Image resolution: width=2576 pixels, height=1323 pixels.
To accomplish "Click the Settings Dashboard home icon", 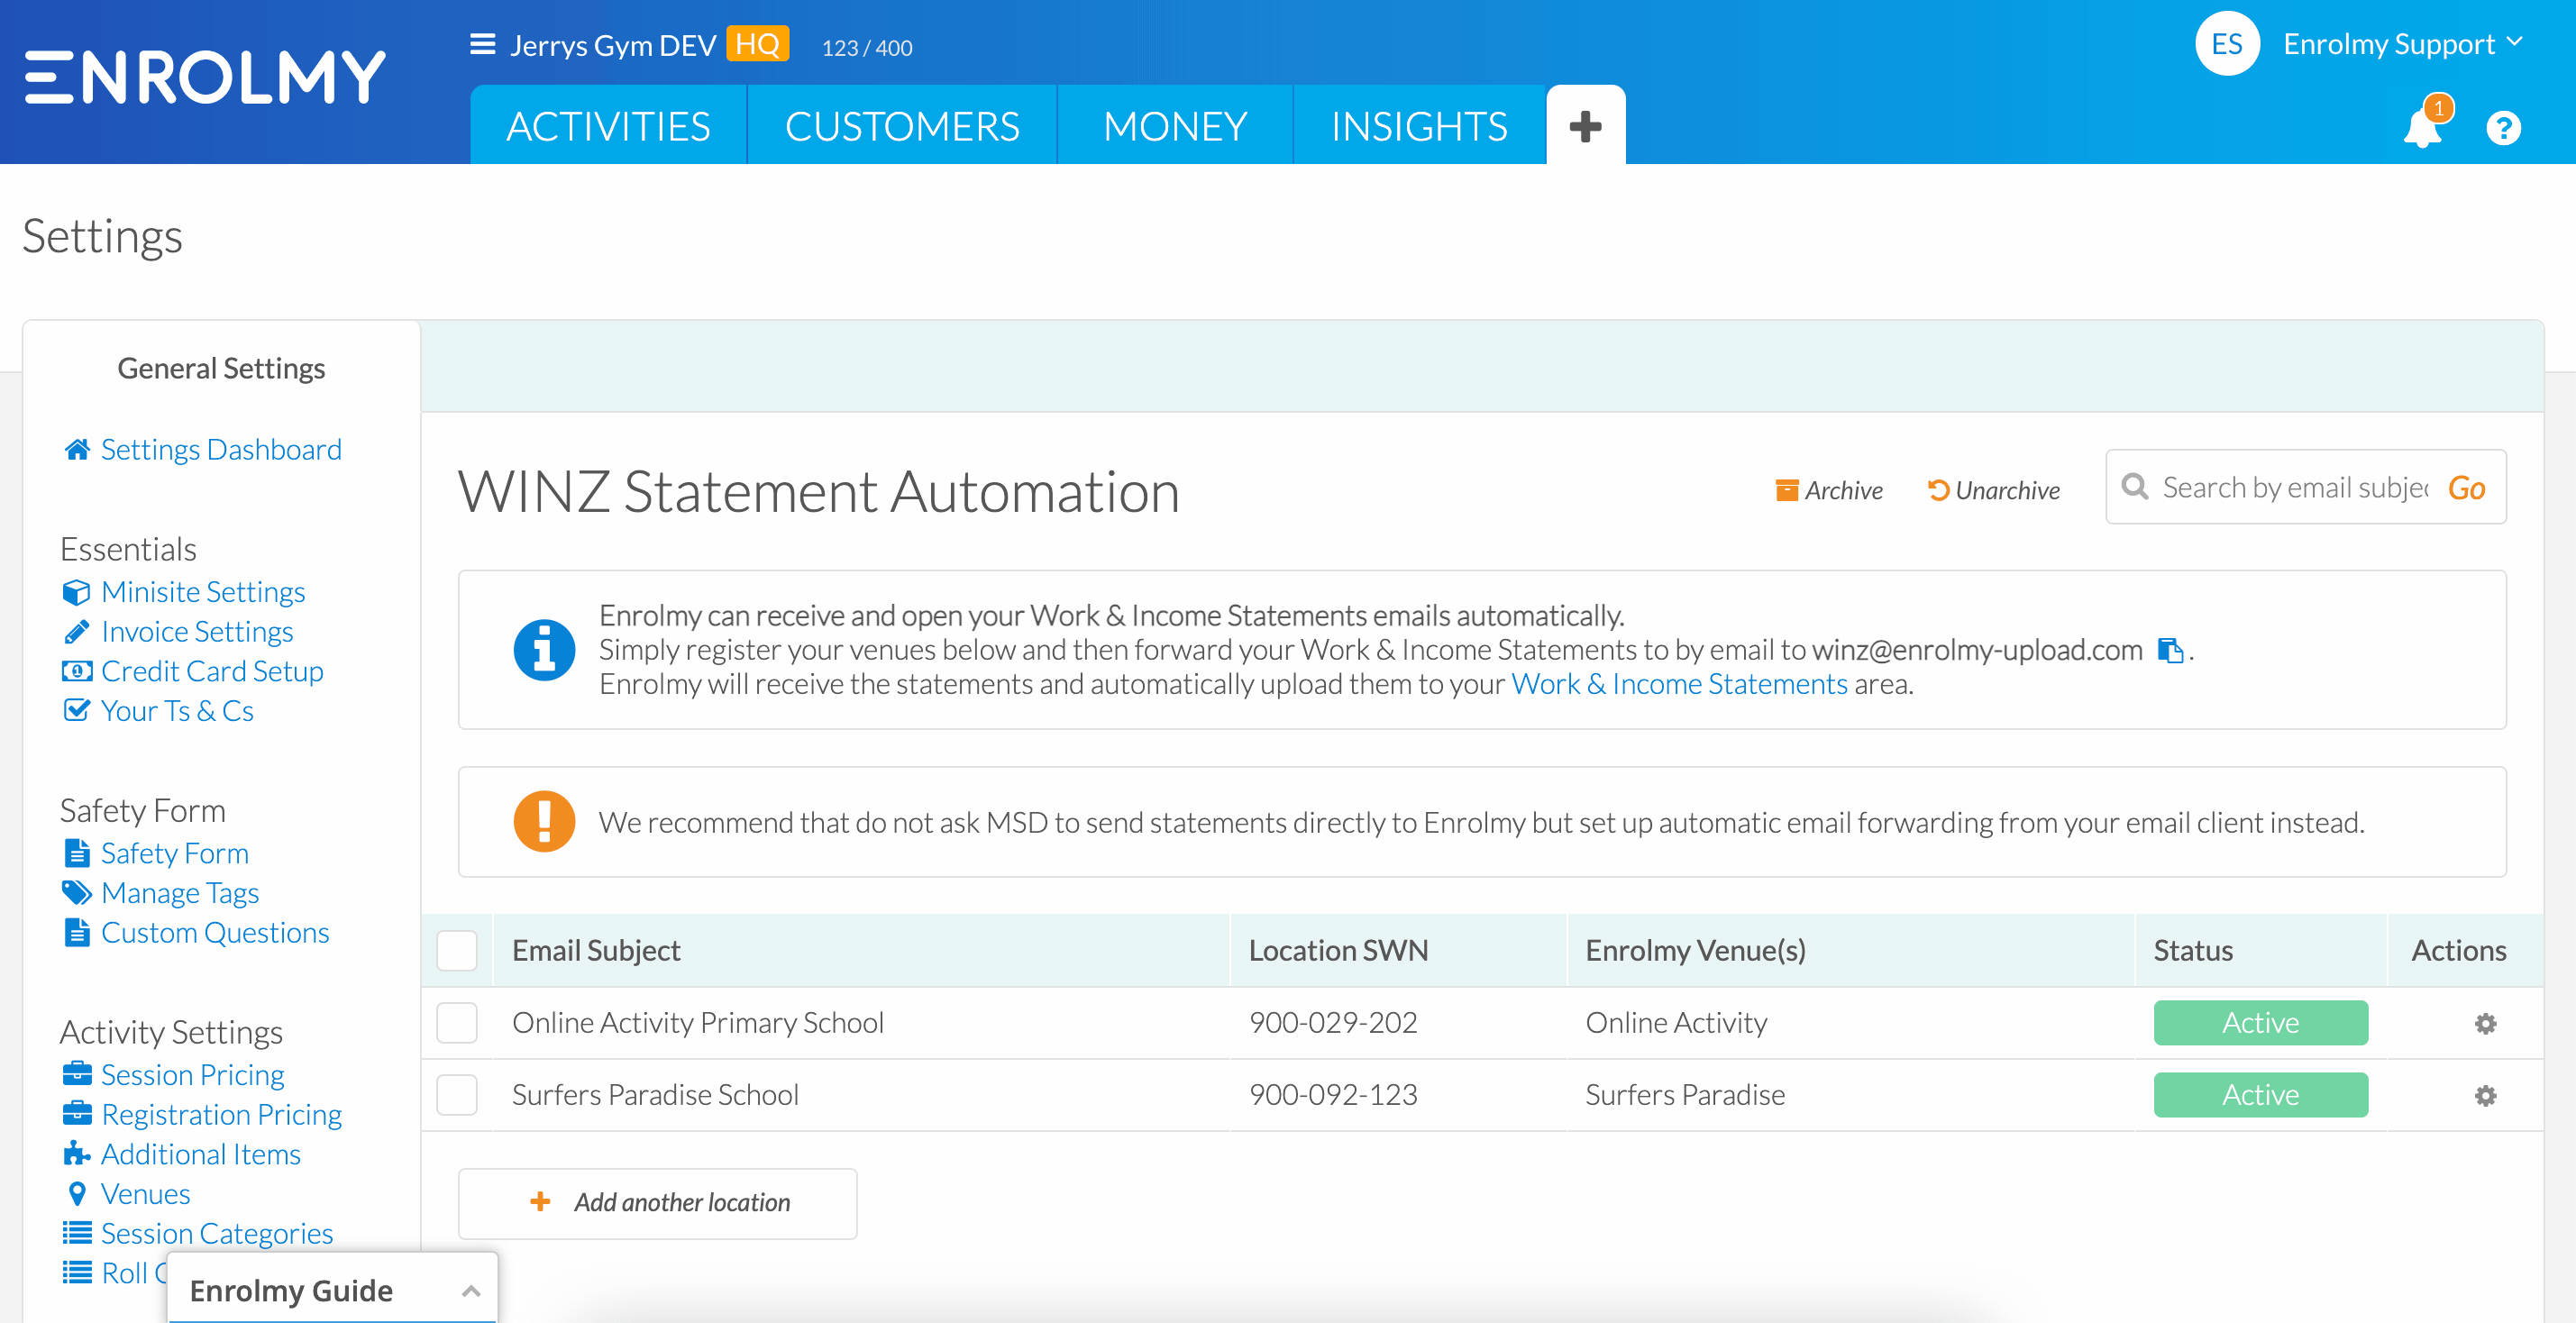I will tap(77, 450).
